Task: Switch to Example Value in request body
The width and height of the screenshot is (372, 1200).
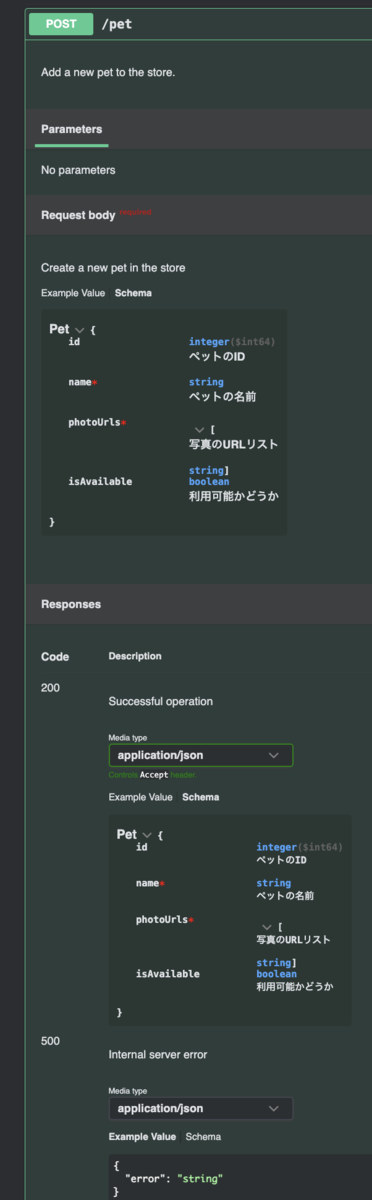Action: [x=74, y=293]
